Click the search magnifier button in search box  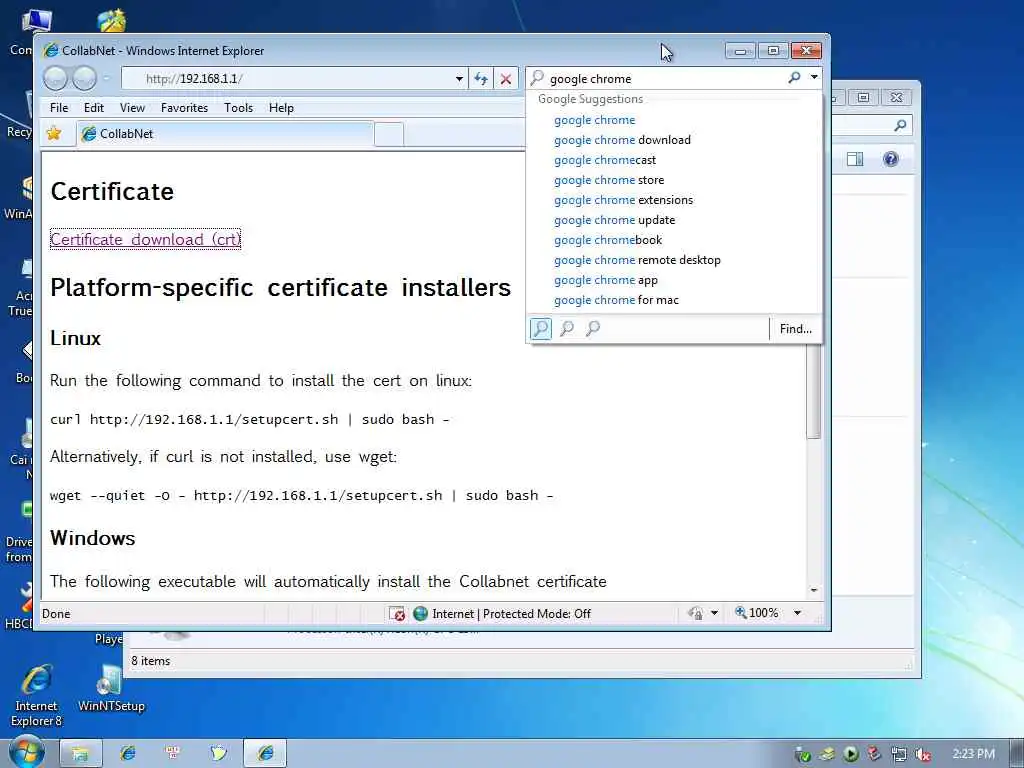pos(794,78)
